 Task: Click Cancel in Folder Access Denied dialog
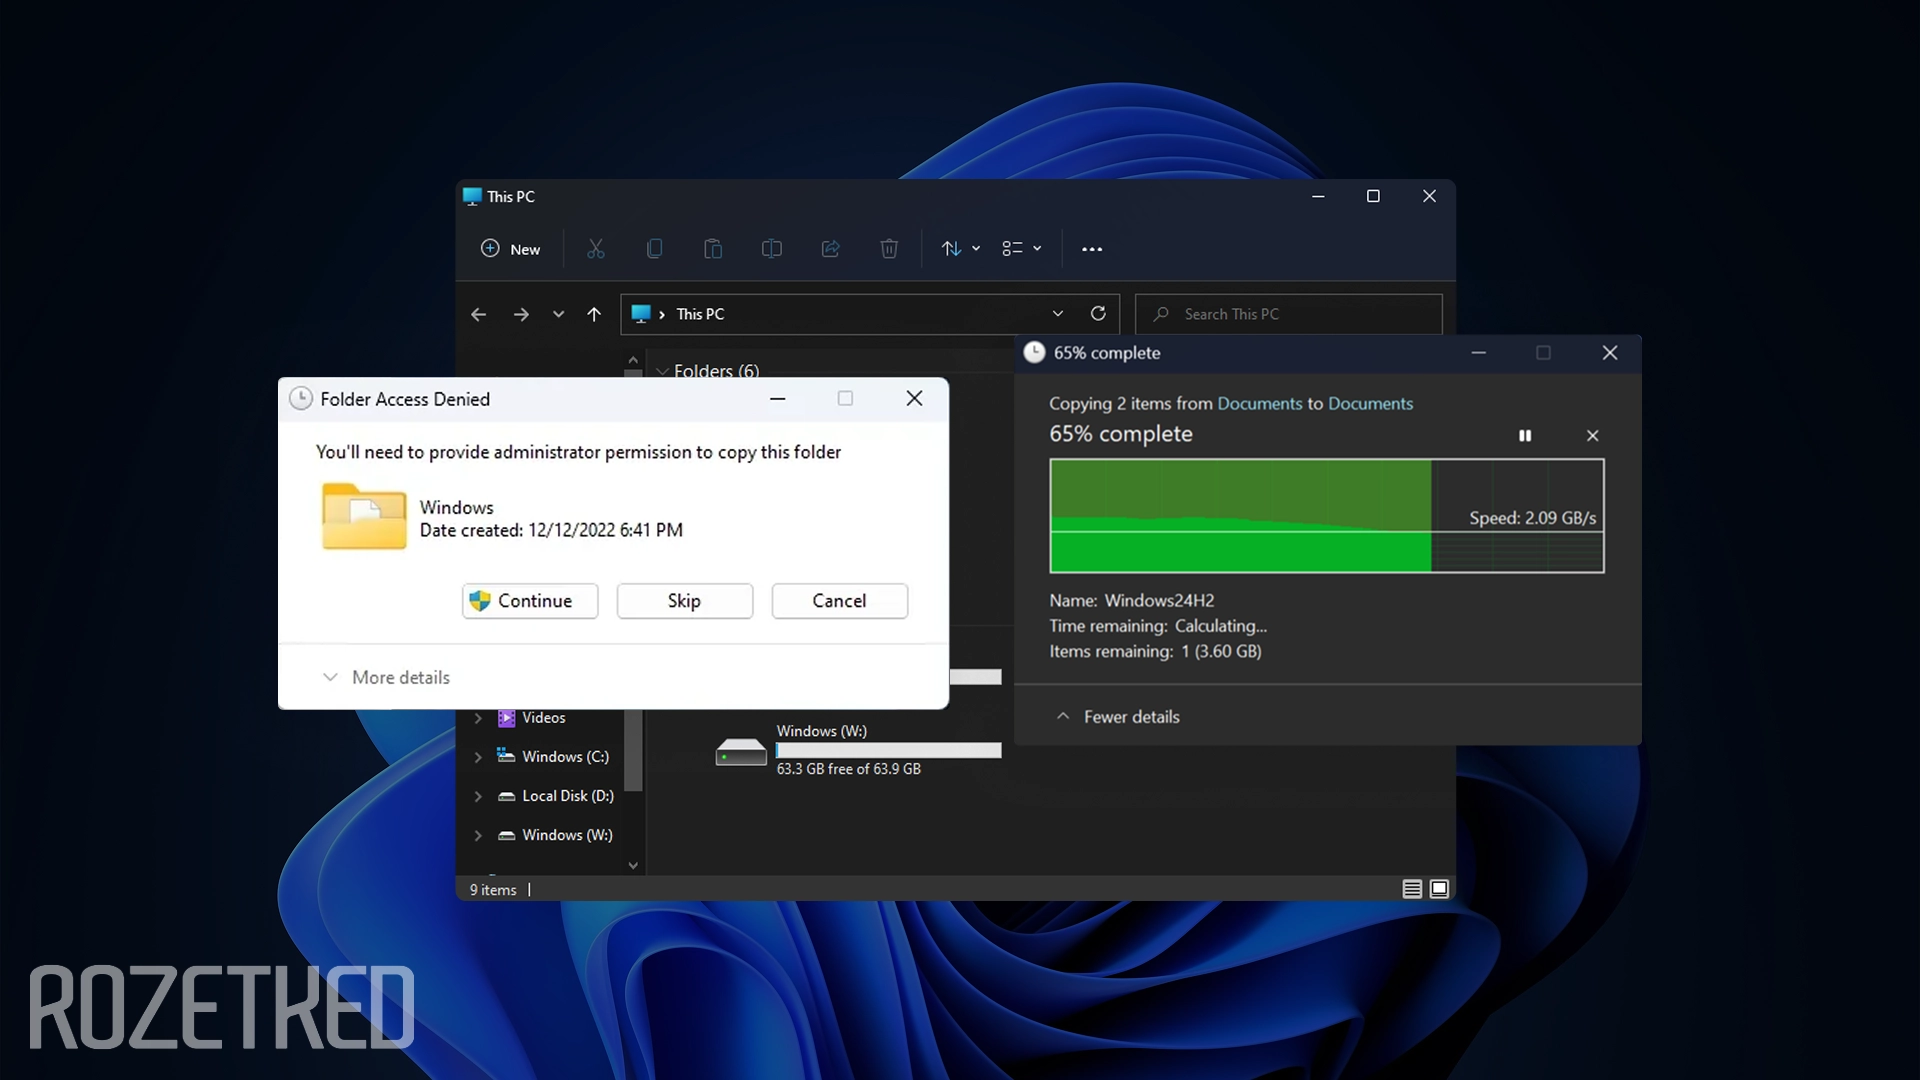point(840,601)
